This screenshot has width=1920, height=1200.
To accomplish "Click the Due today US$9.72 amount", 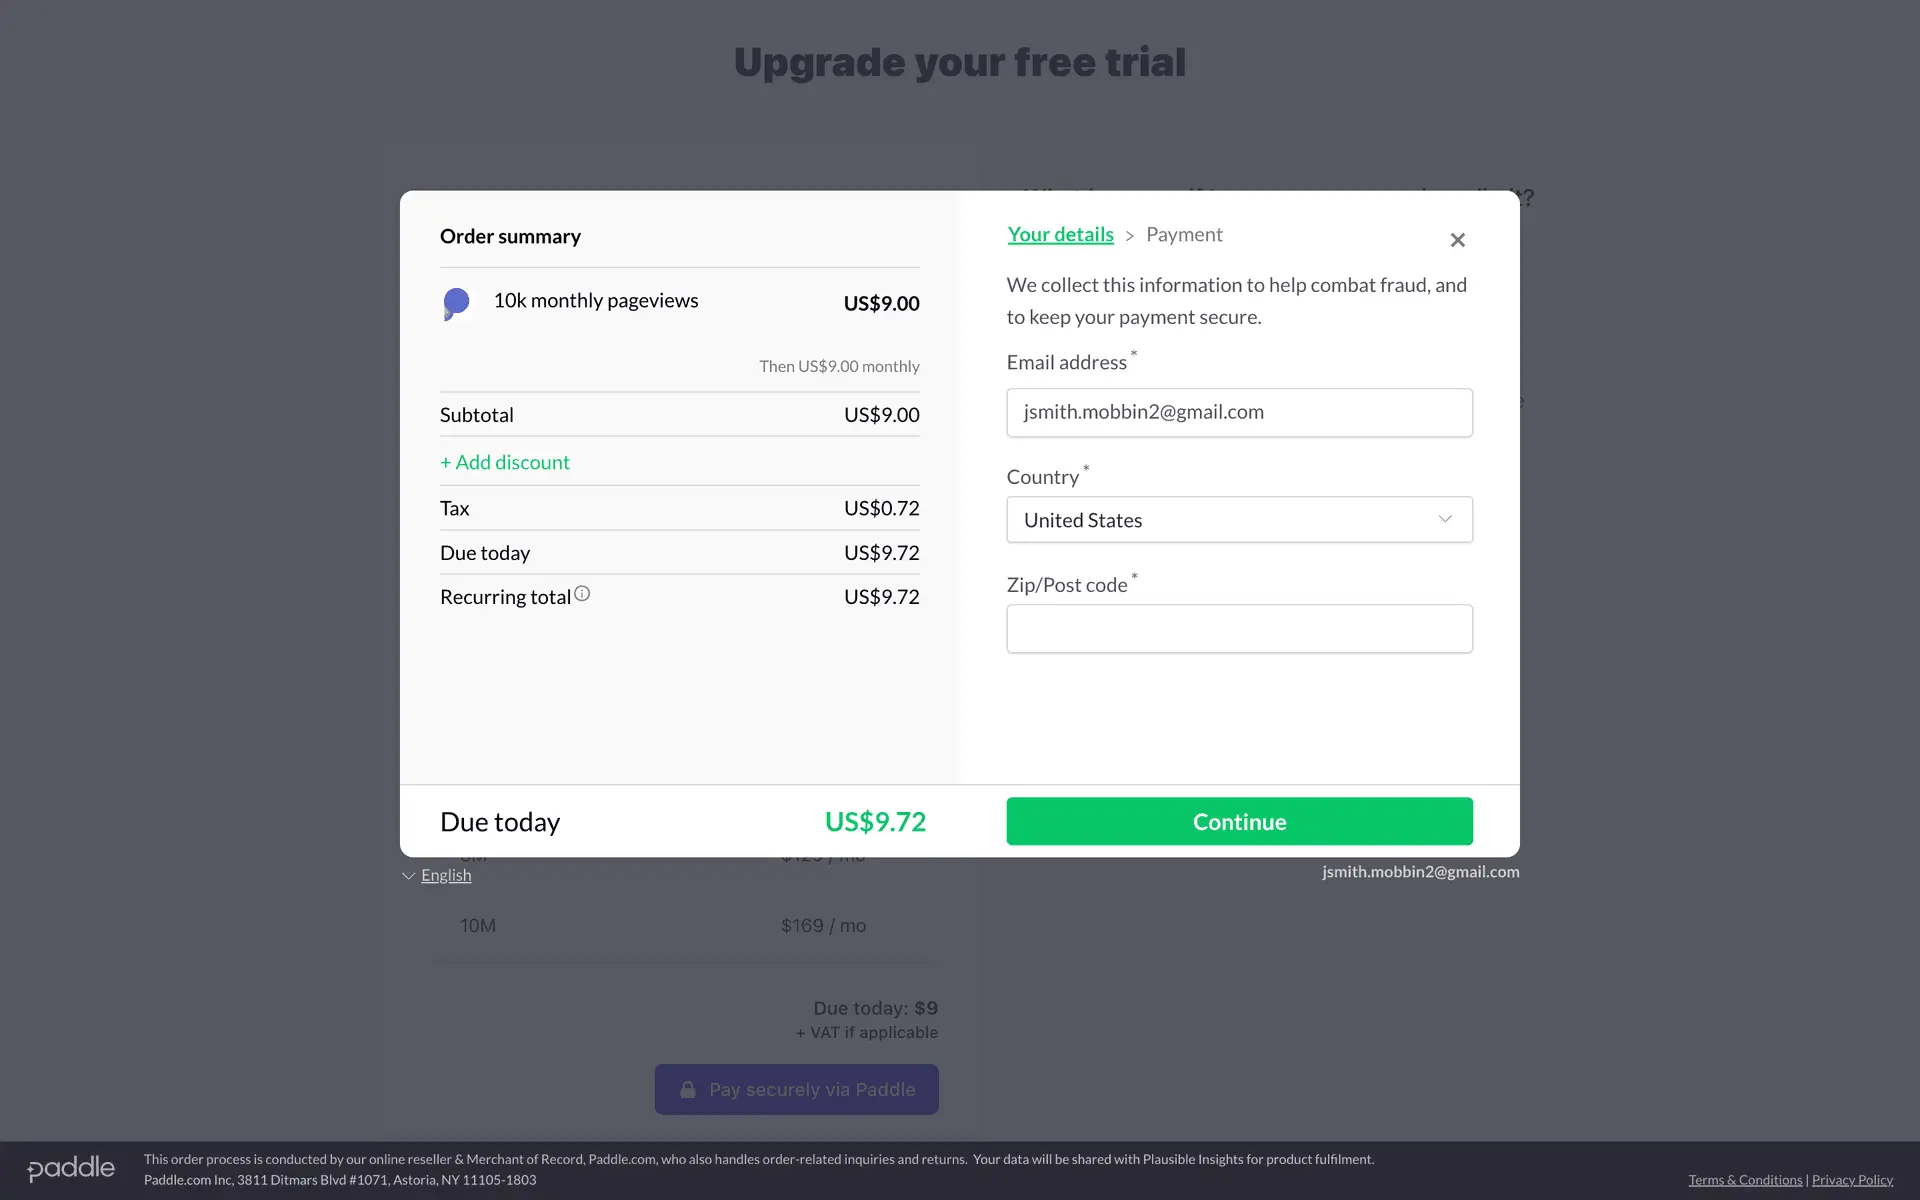I will [875, 822].
